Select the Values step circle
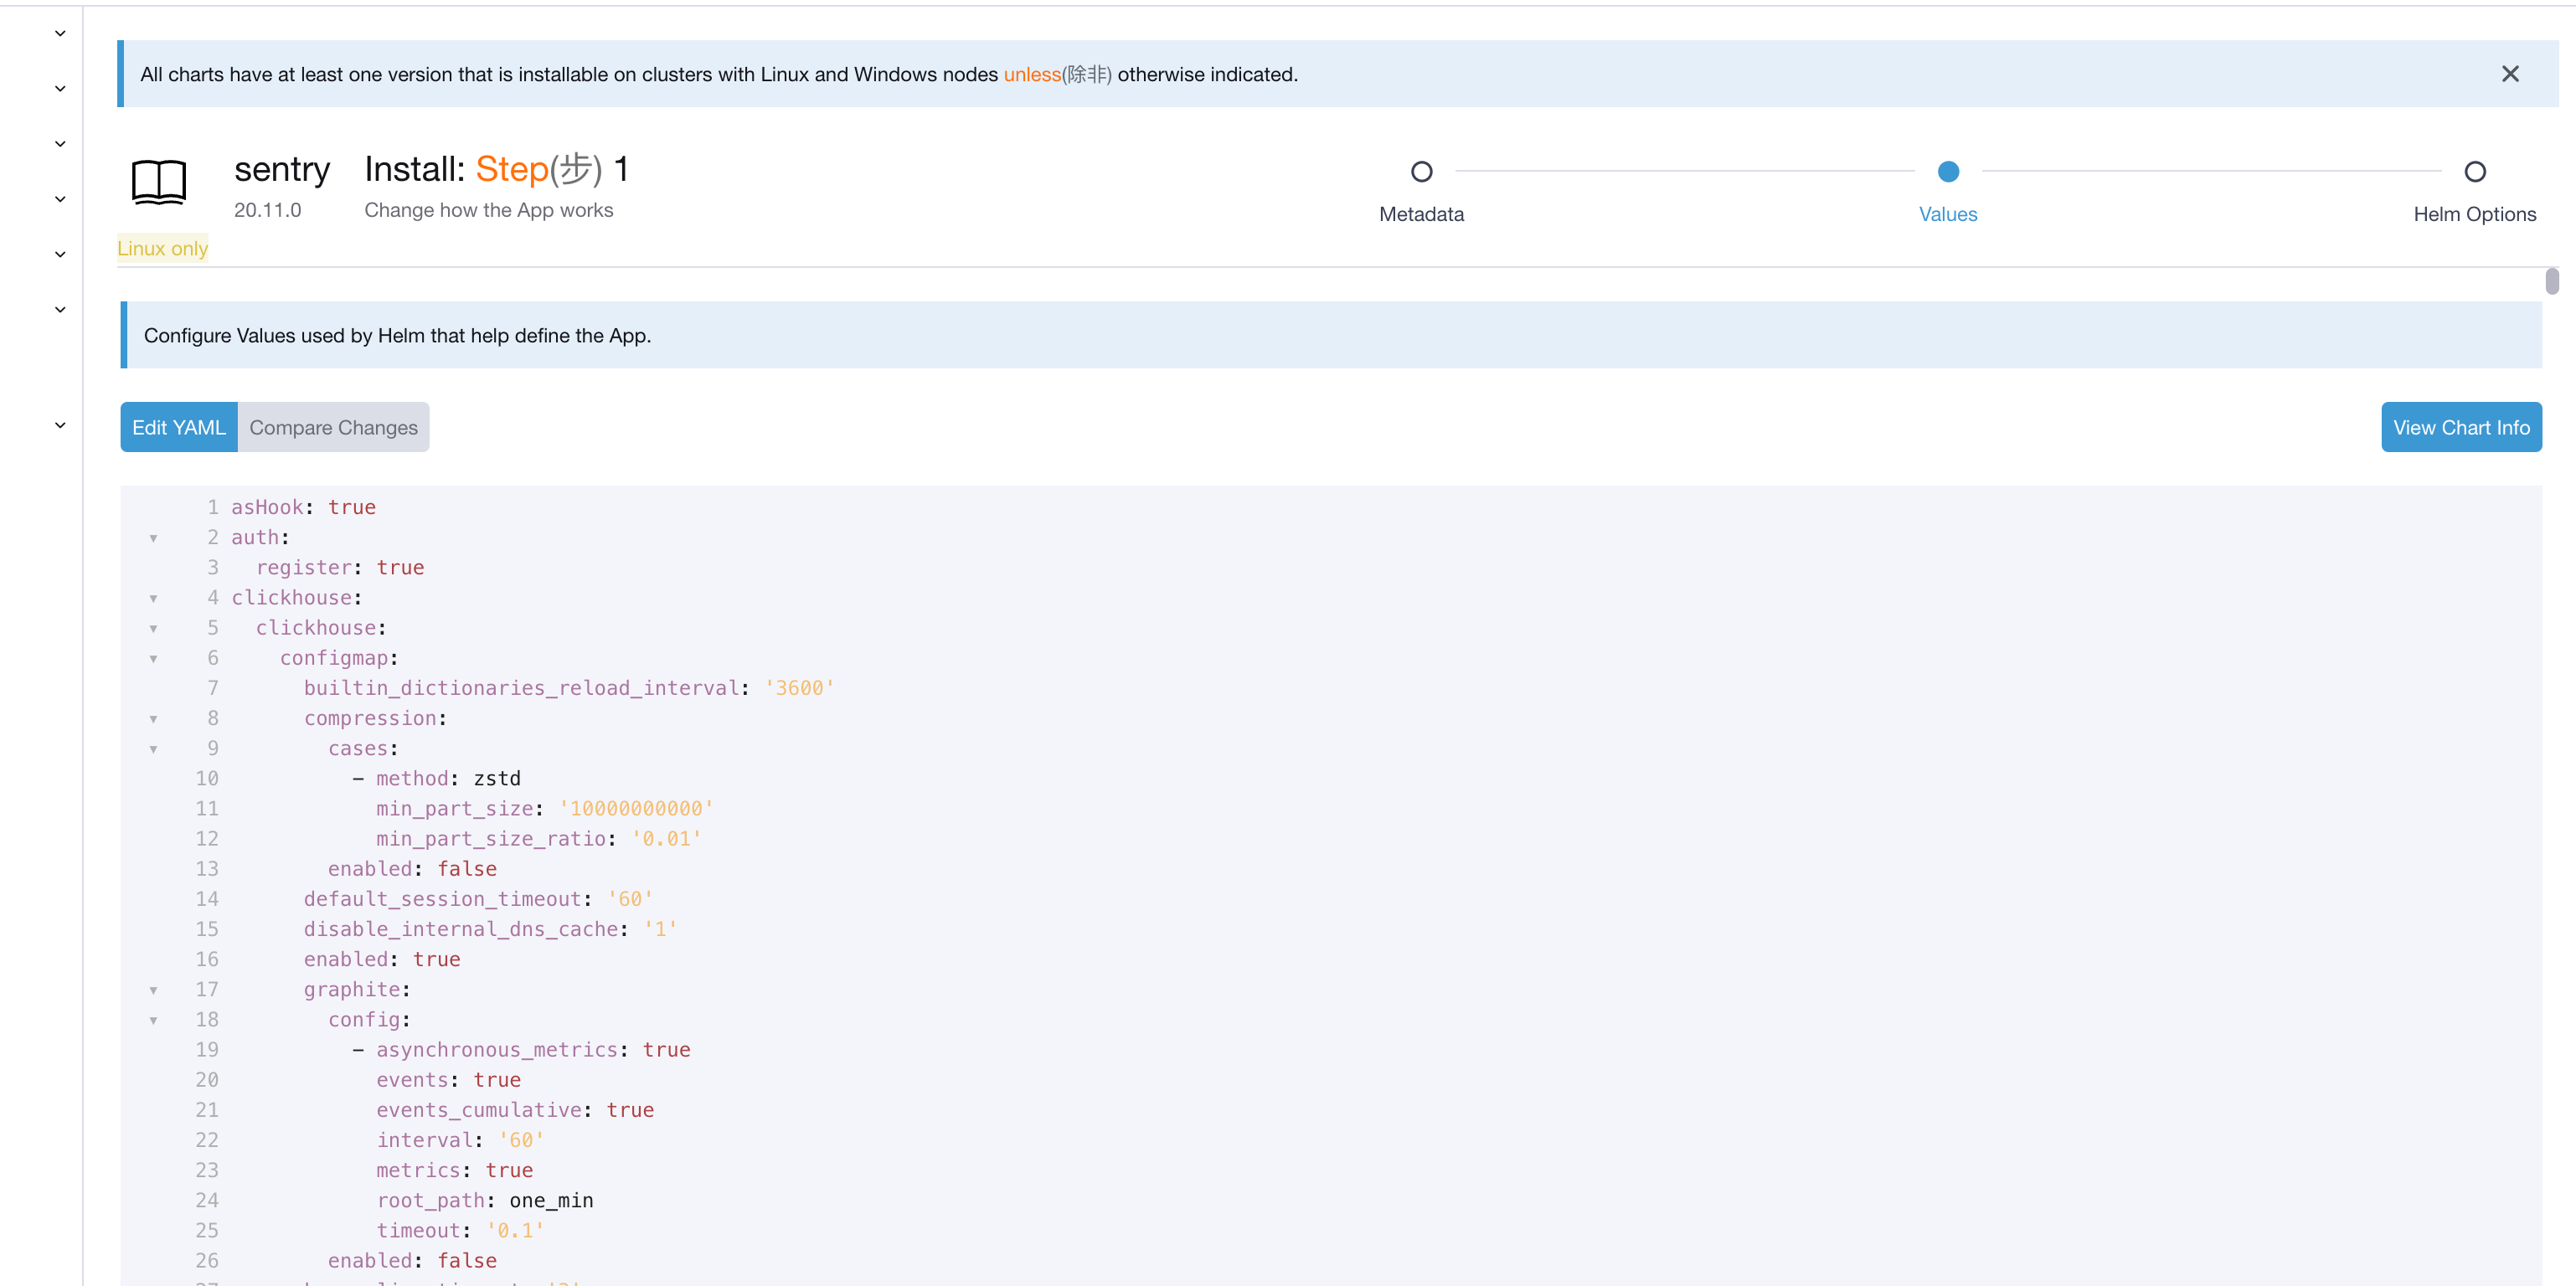 click(1948, 172)
